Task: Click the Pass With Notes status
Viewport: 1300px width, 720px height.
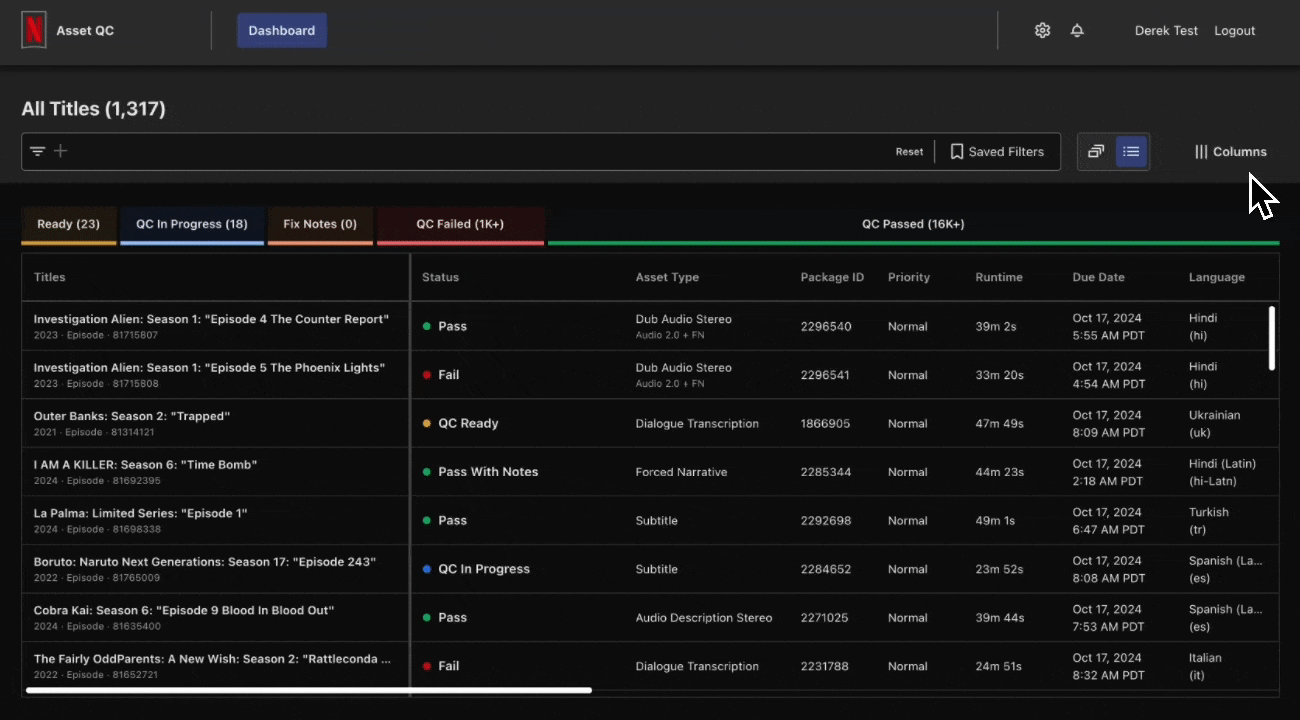Action: click(x=480, y=472)
